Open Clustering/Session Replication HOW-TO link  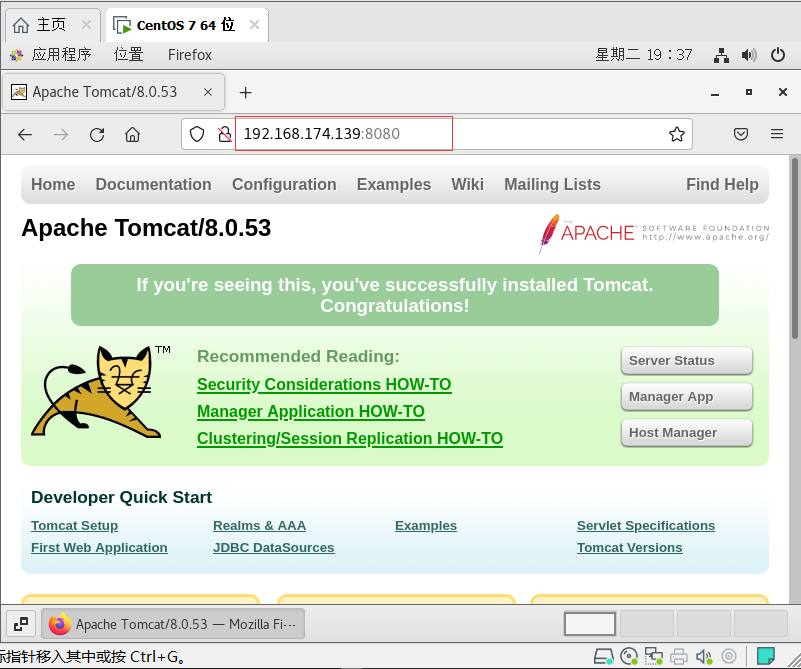[x=350, y=439]
